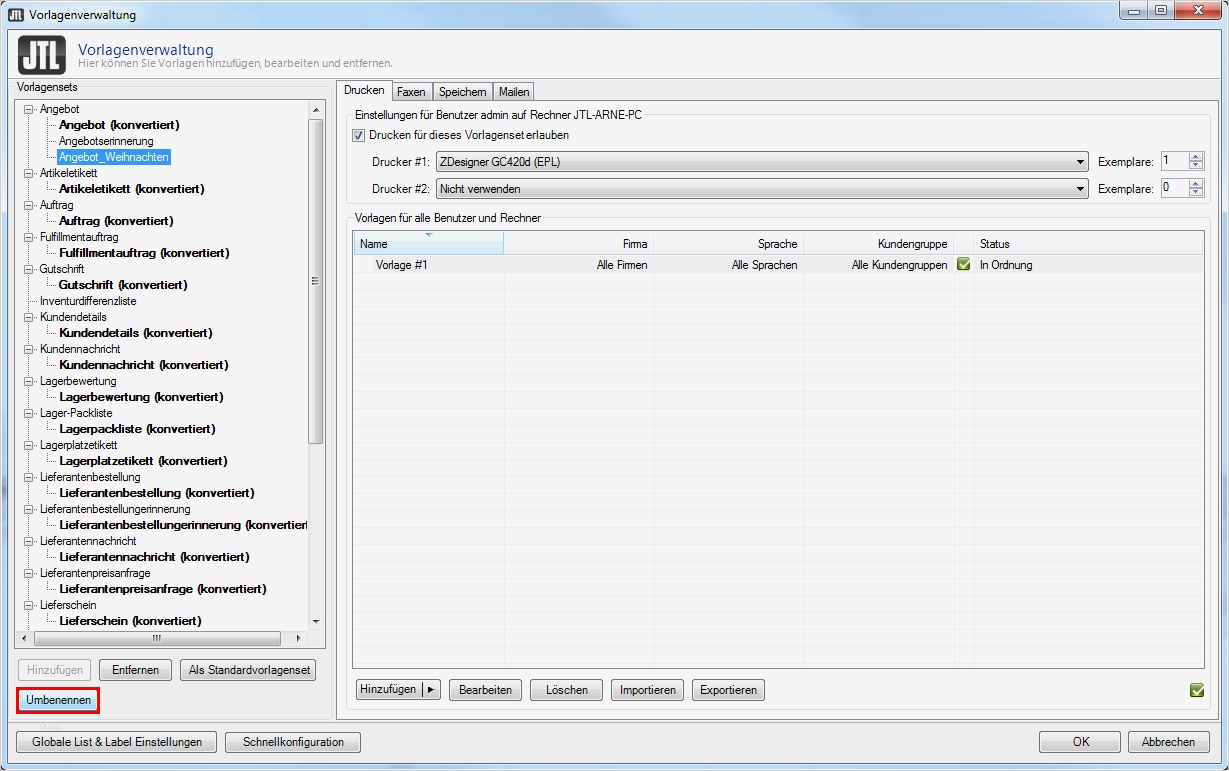Click the Bearbeiten button
The height and width of the screenshot is (771, 1229).
[486, 690]
